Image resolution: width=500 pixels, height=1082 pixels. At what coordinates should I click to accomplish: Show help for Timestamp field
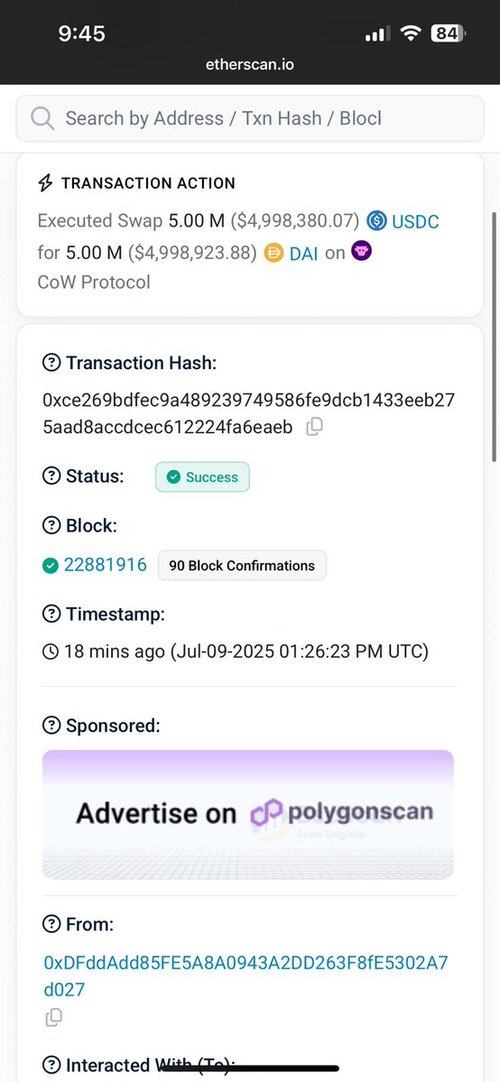tap(52, 614)
